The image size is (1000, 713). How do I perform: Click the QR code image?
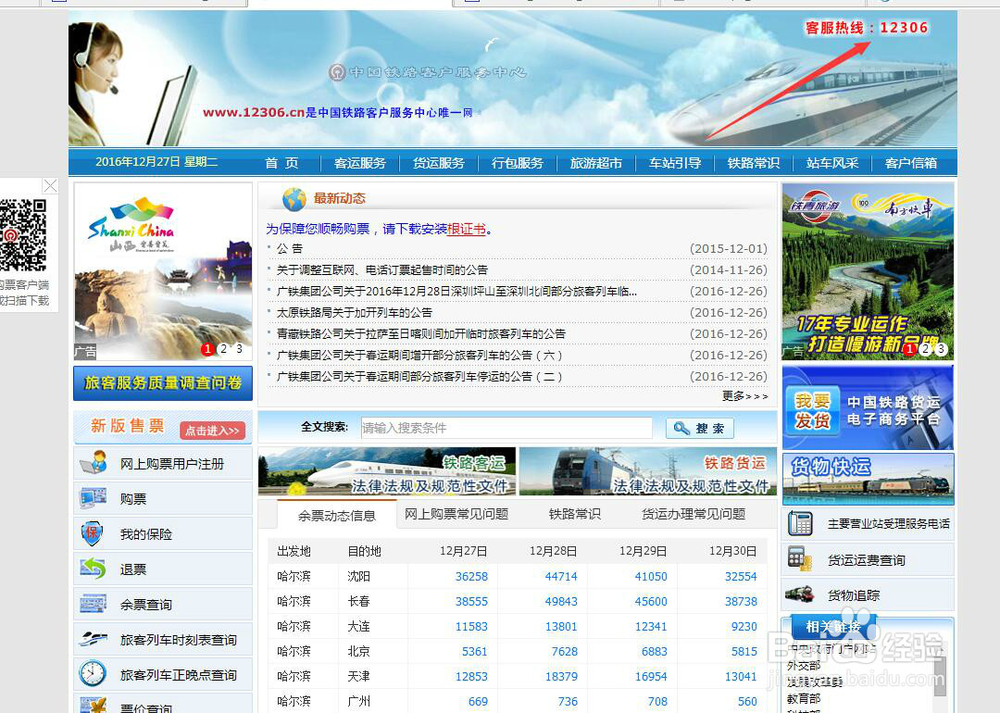tap(23, 235)
